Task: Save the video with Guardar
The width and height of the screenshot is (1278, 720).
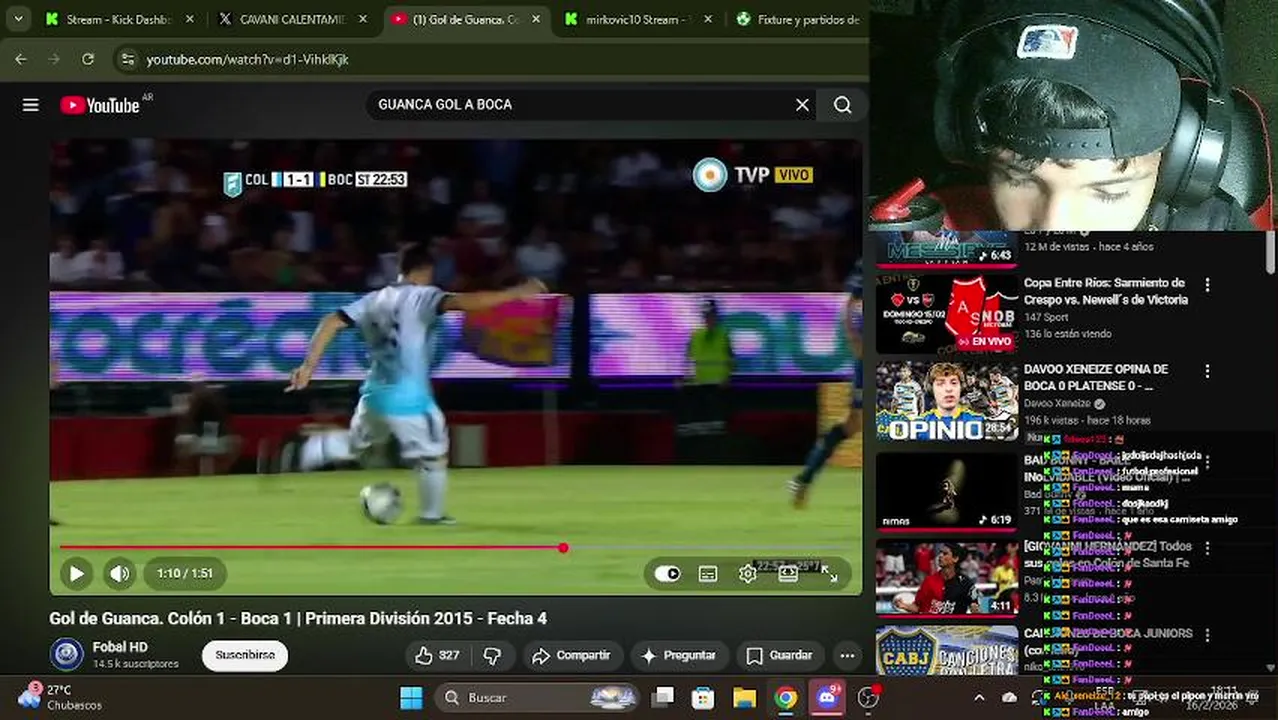Action: (780, 656)
